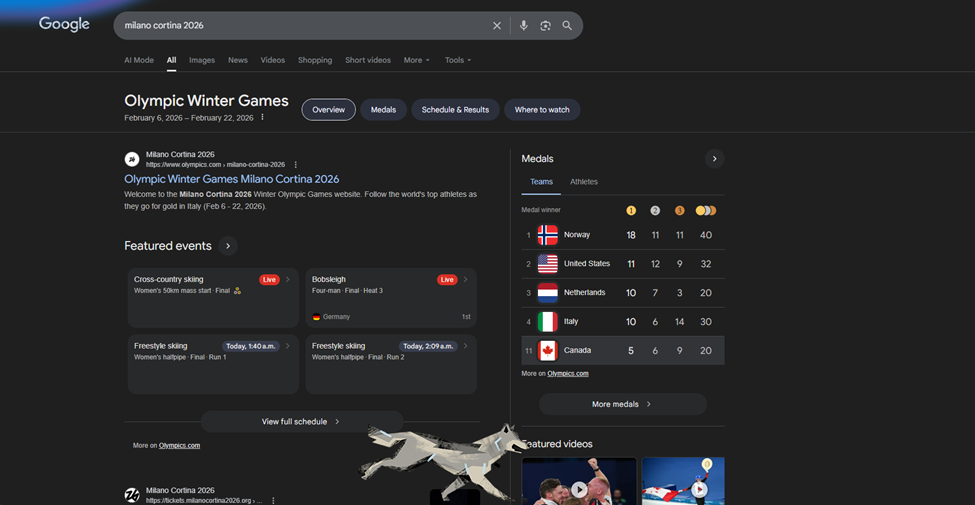Open three-dot options for olympics.com result

(296, 165)
